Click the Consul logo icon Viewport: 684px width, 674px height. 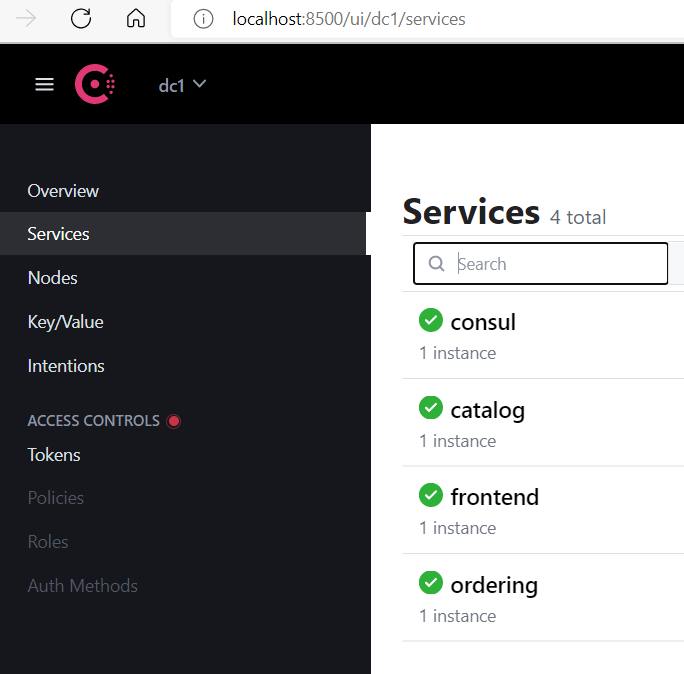pyautogui.click(x=95, y=85)
